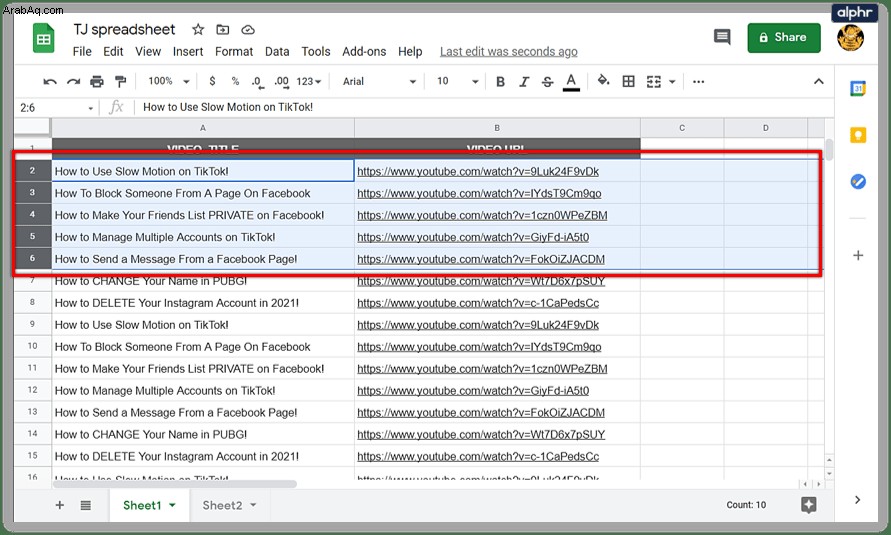
Task: Toggle bold formatting
Action: click(500, 82)
